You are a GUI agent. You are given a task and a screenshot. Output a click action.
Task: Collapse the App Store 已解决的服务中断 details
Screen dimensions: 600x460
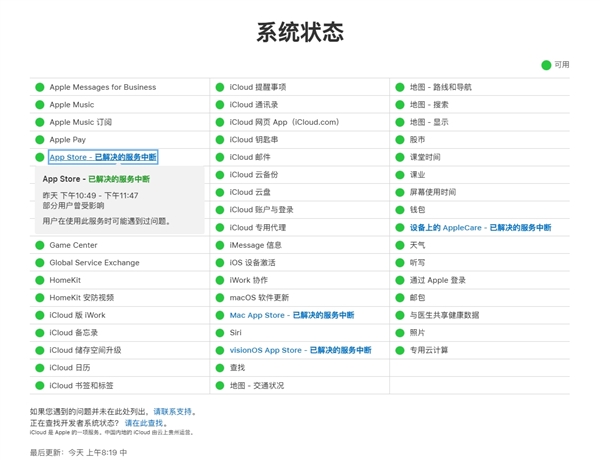[x=103, y=157]
